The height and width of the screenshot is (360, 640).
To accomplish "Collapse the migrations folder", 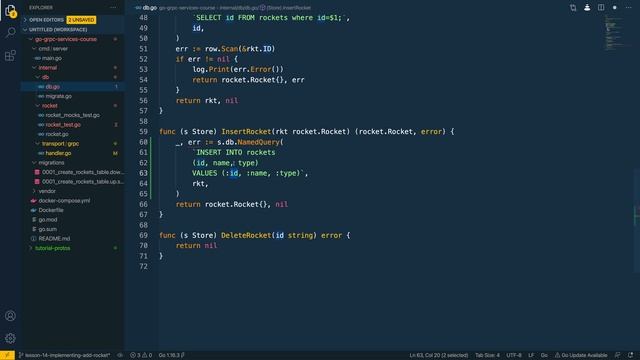I will pos(34,163).
